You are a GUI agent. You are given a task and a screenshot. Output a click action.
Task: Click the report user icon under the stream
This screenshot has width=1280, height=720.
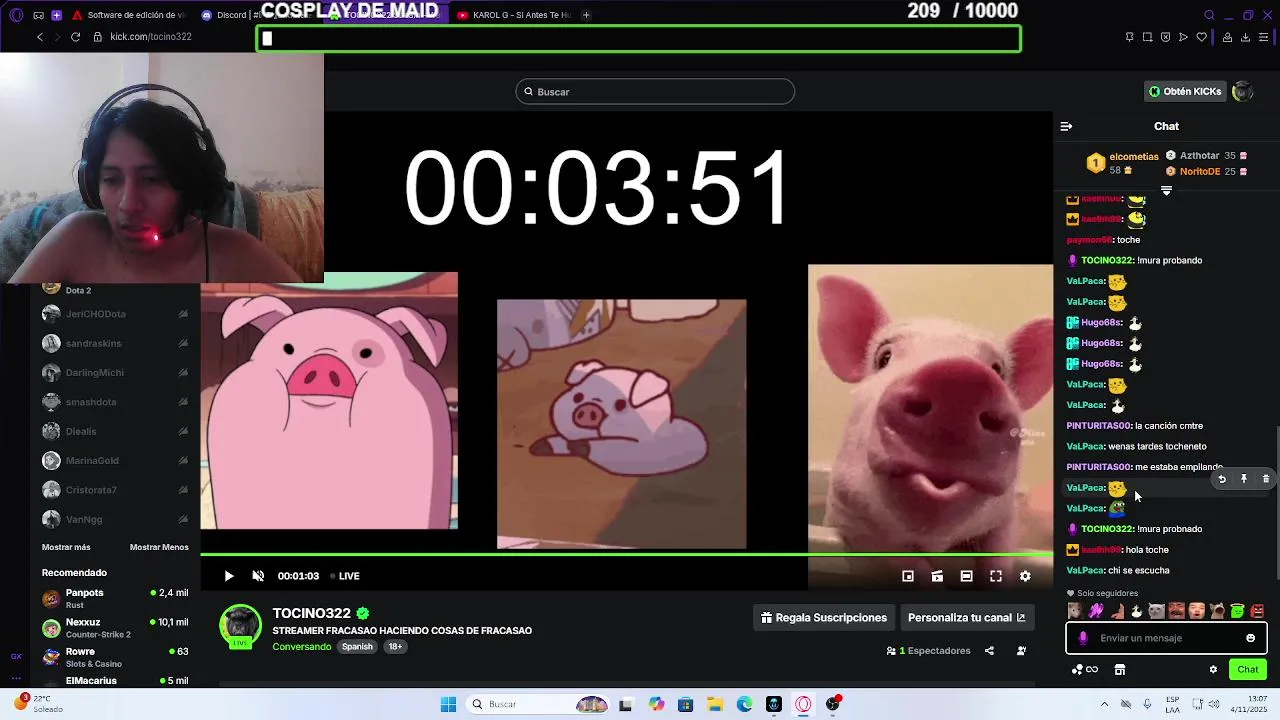[x=1021, y=651]
